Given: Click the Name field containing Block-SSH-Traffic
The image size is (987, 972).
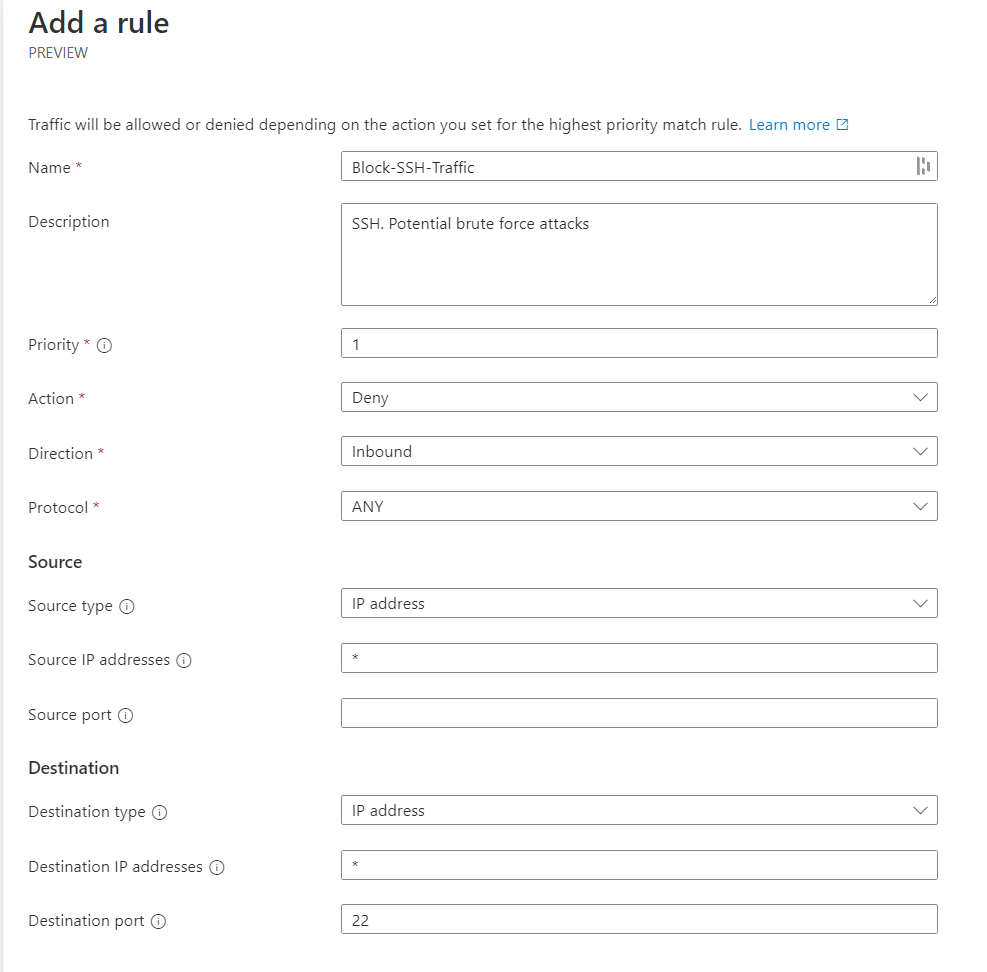Looking at the screenshot, I should click(x=625, y=167).
